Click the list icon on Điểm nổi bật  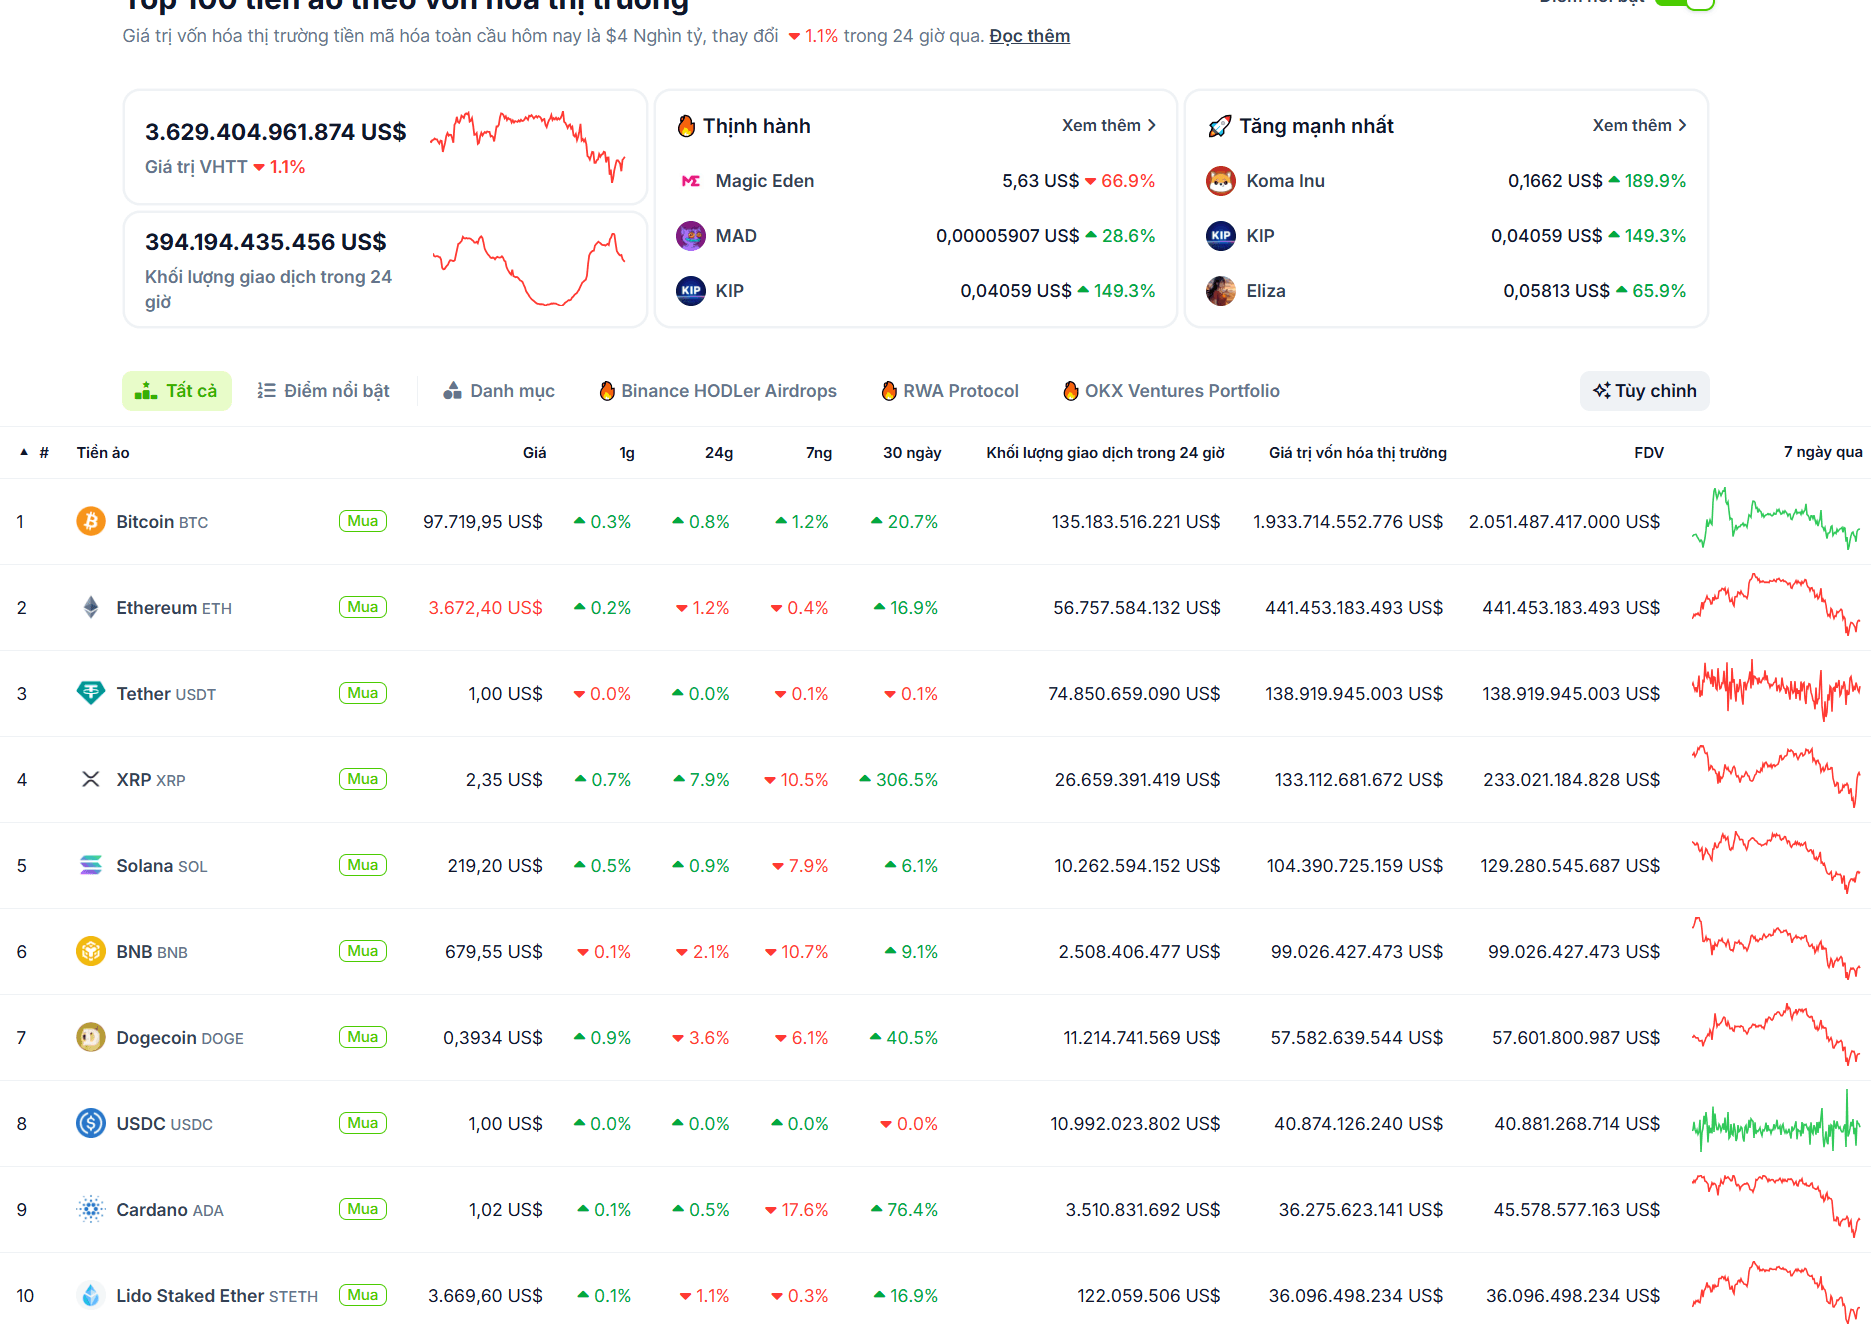266,391
